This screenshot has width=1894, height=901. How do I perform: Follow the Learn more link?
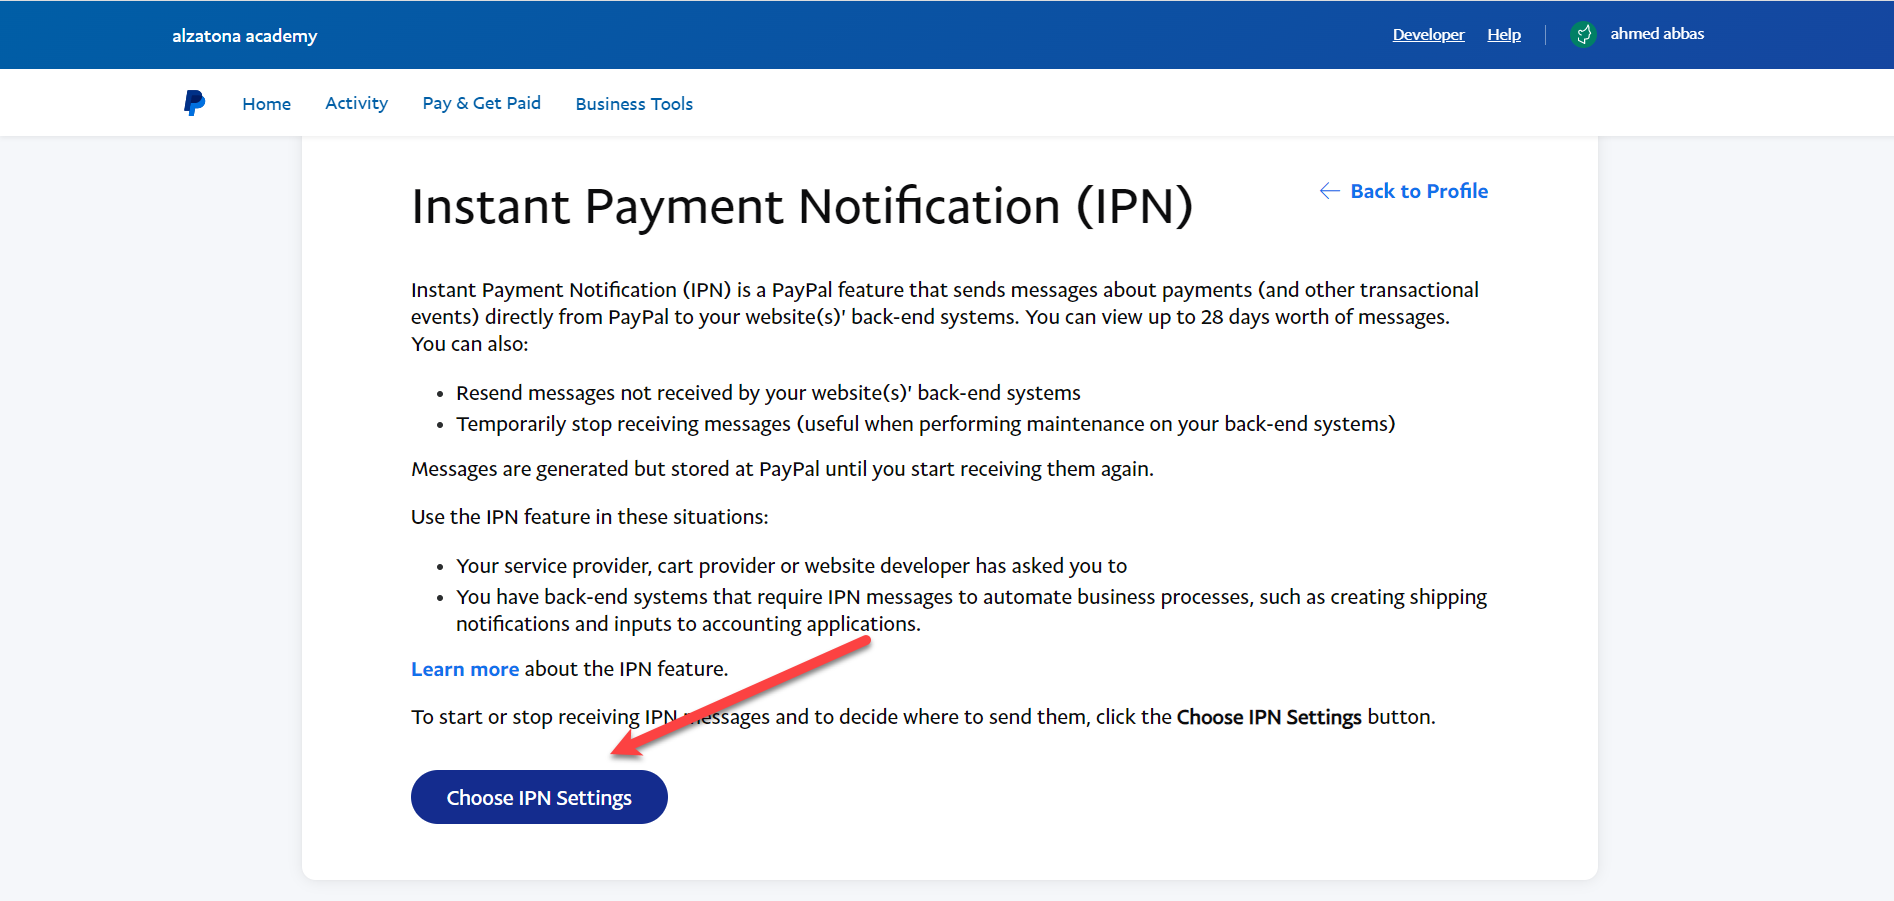(x=465, y=669)
